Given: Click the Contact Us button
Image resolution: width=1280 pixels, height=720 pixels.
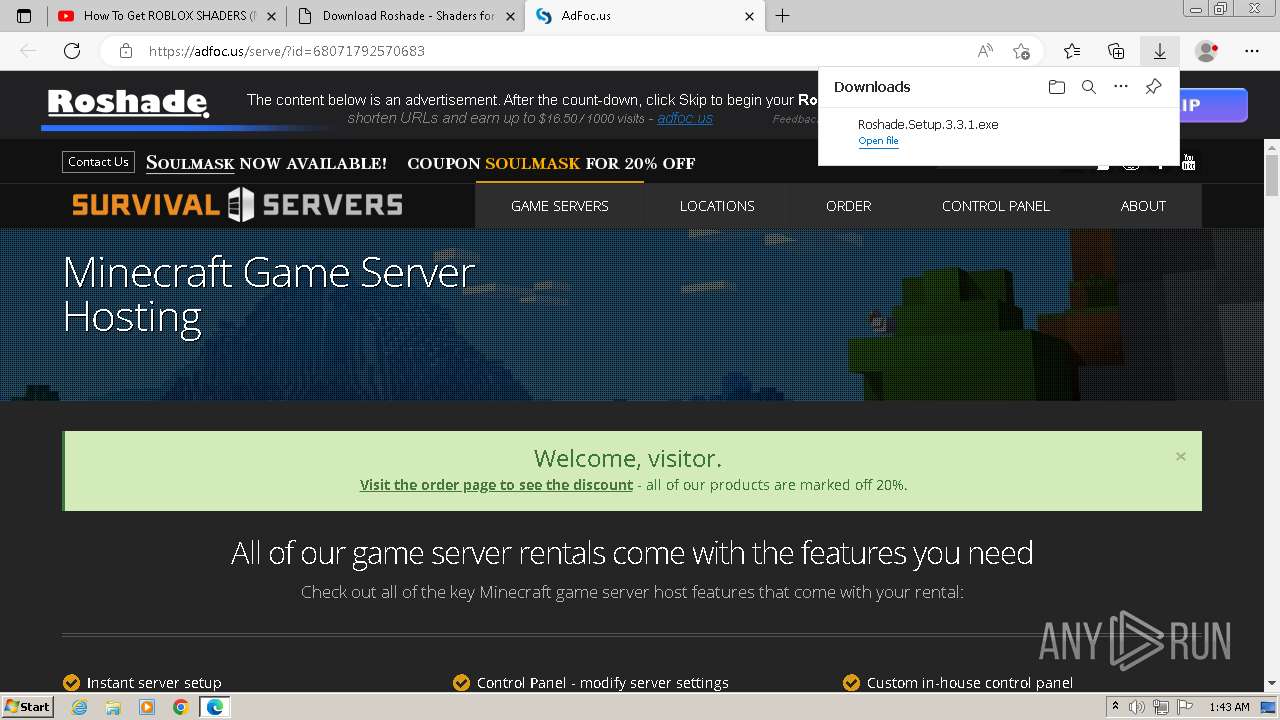Looking at the screenshot, I should [98, 162].
